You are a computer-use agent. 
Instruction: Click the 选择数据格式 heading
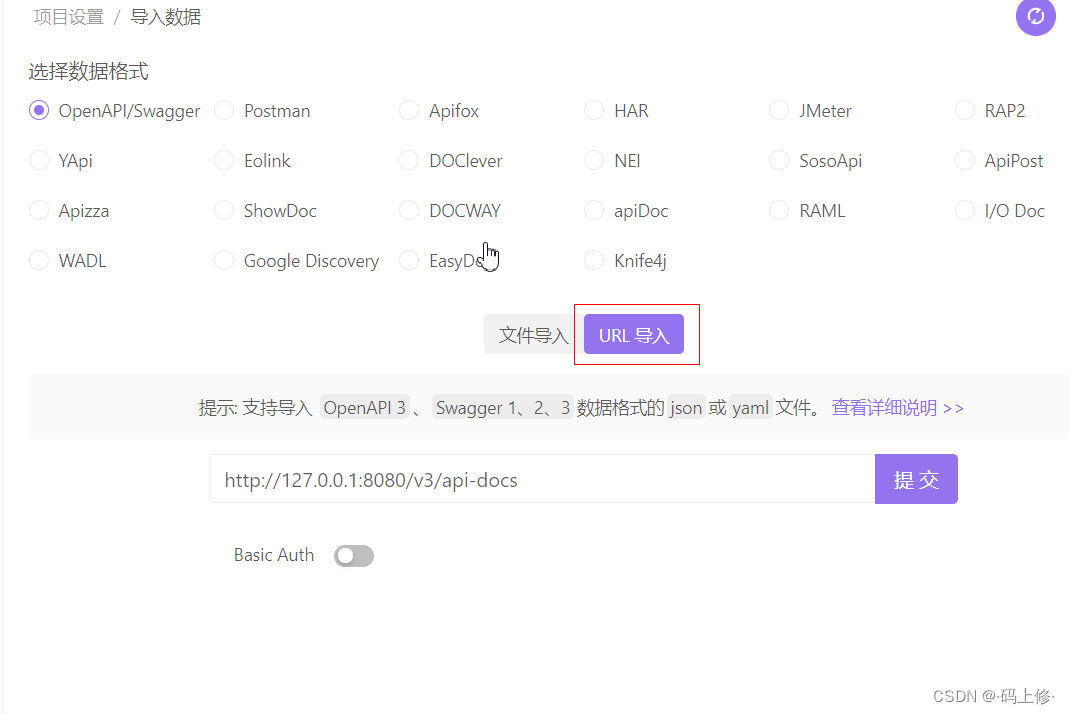[89, 72]
